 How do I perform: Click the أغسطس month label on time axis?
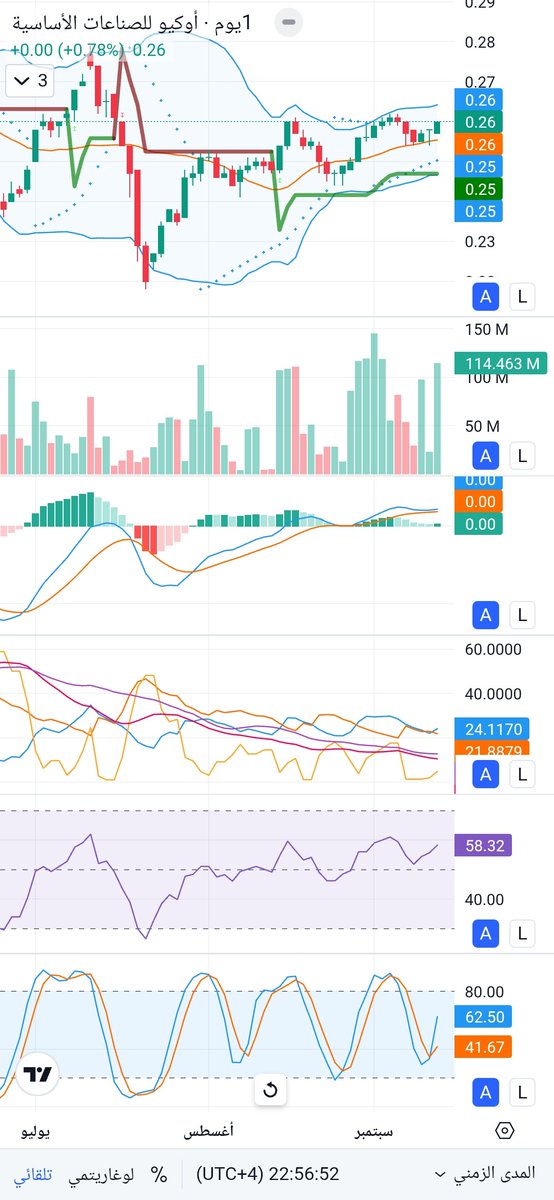208,1131
